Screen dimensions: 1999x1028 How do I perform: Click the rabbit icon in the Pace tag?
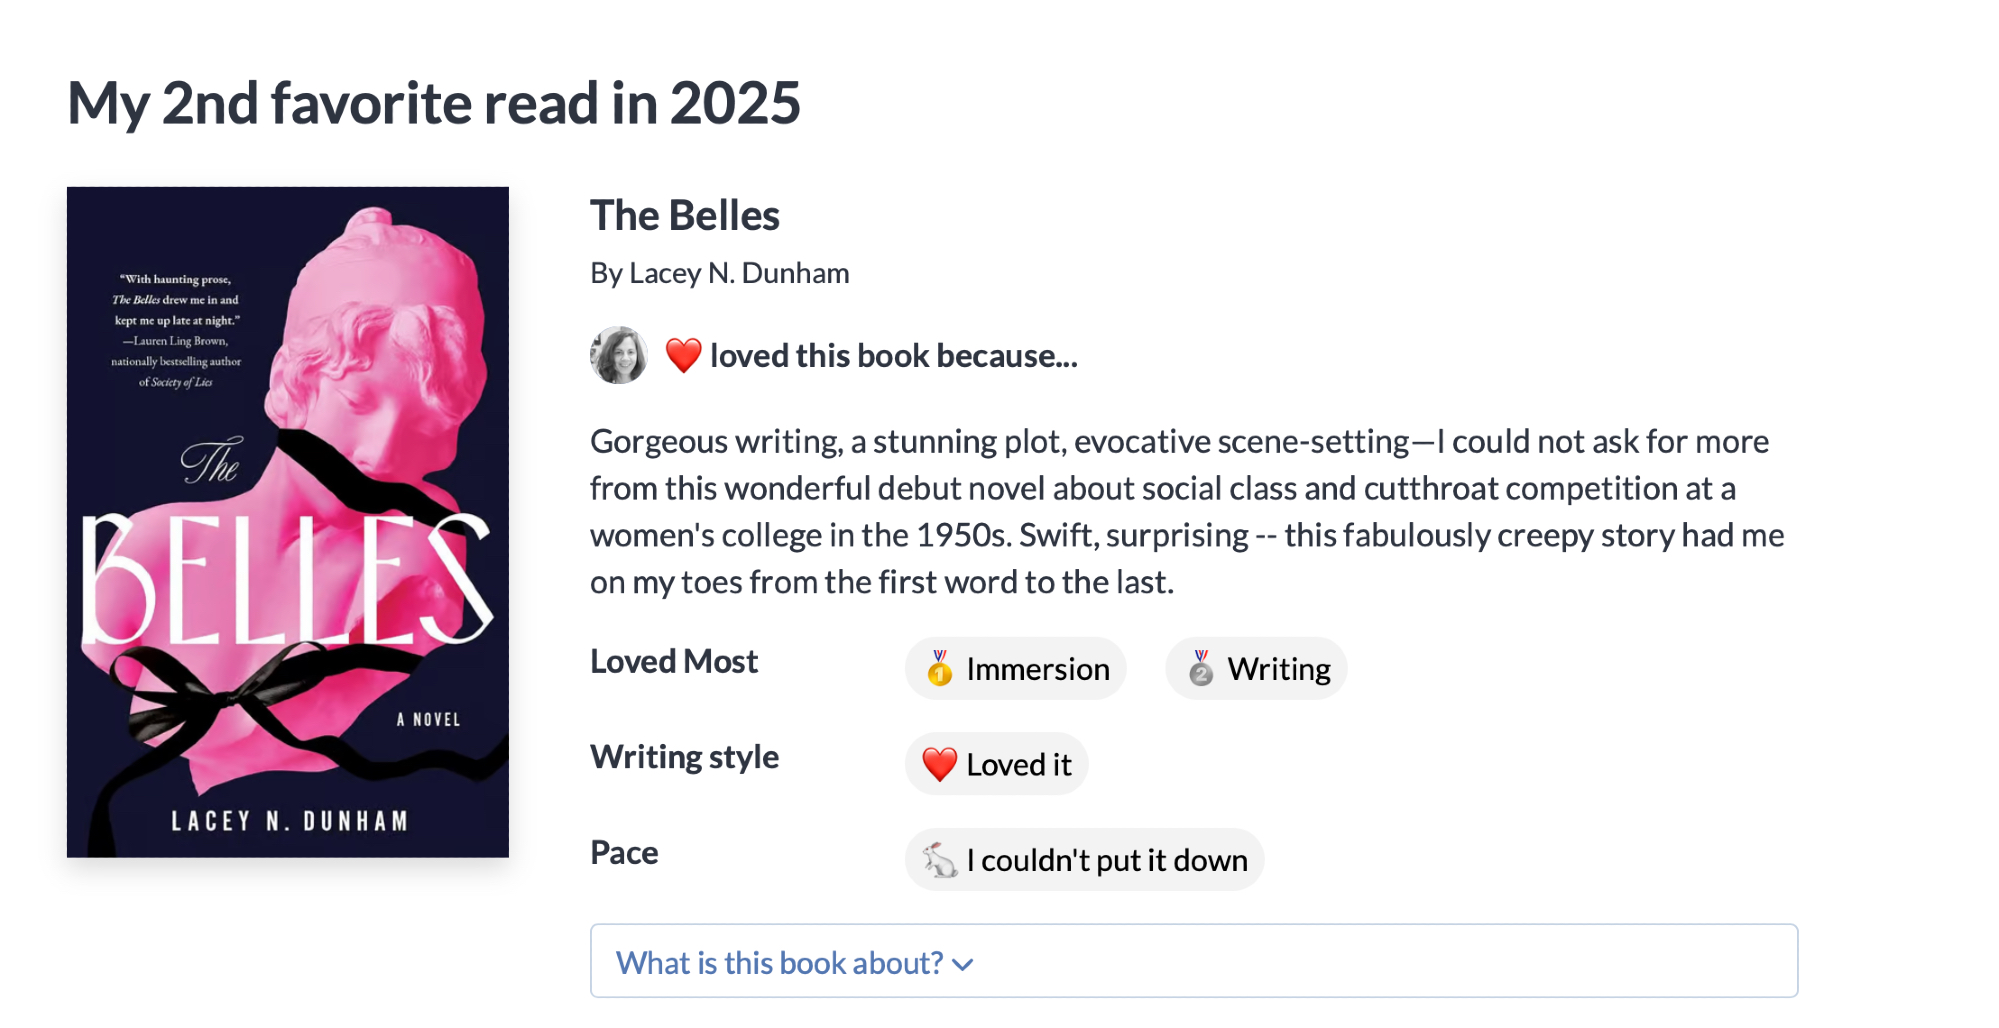939,860
